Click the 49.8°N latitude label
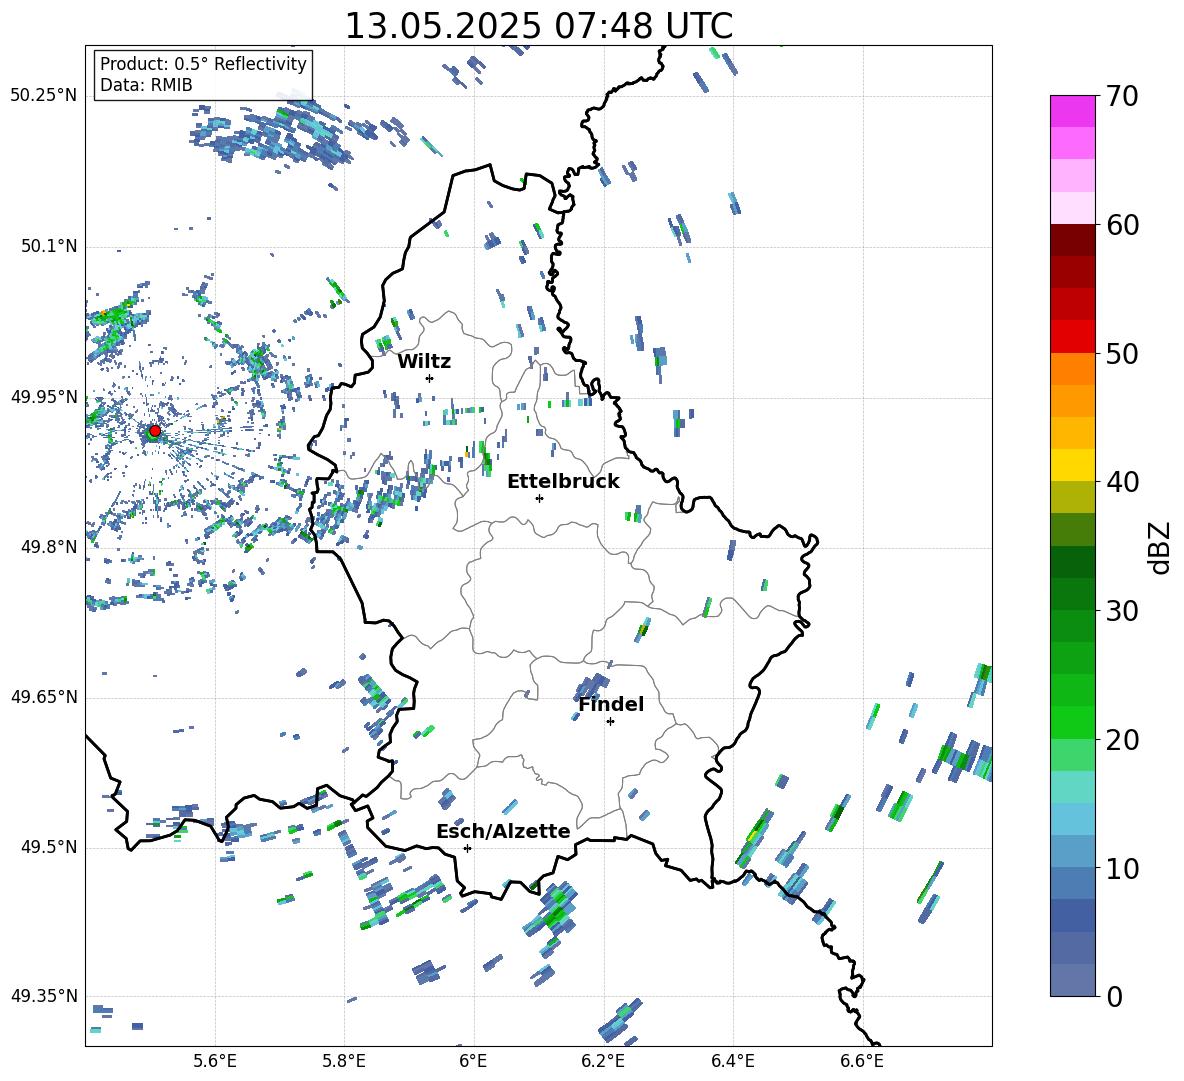1184x1081 pixels. [x=48, y=547]
